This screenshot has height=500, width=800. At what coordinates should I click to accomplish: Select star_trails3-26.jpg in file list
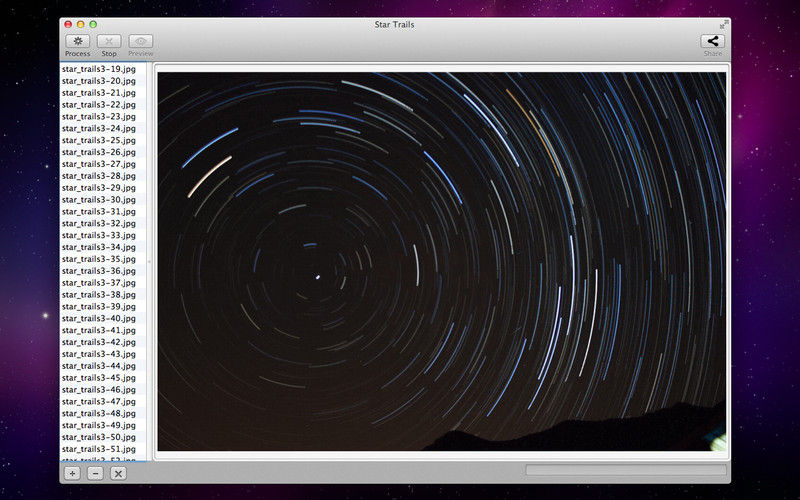[103, 152]
